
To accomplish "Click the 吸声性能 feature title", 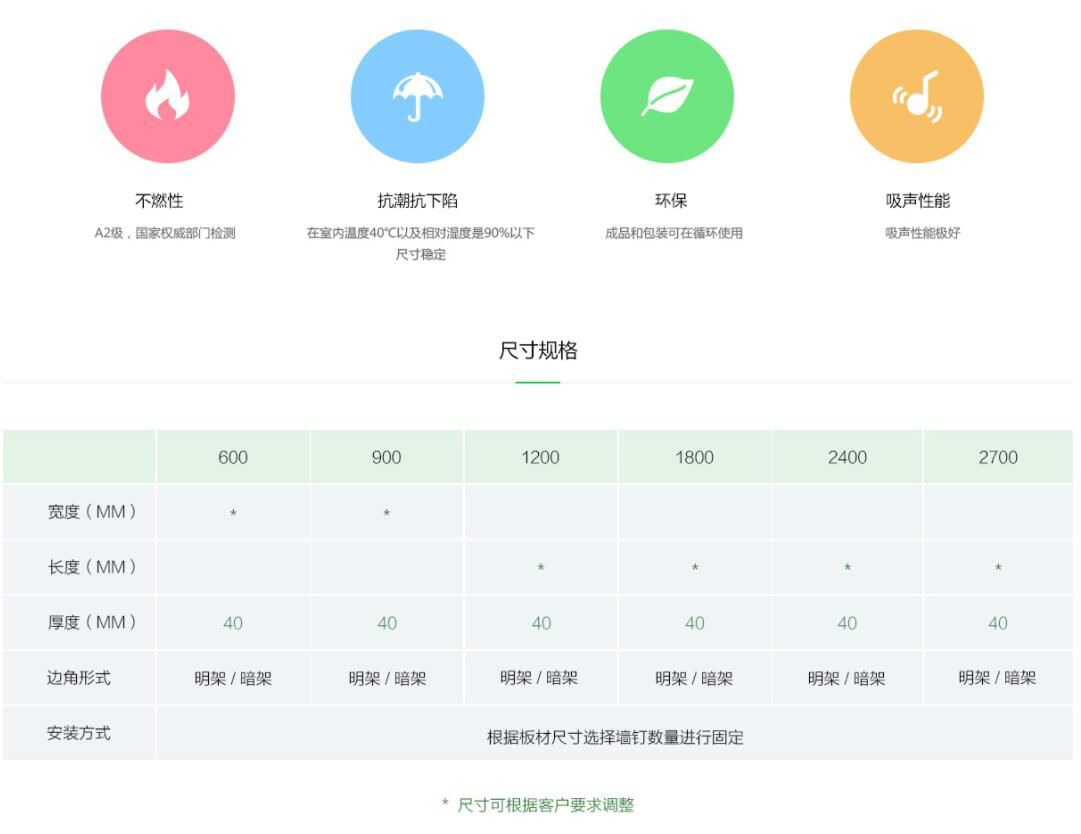I will [917, 201].
